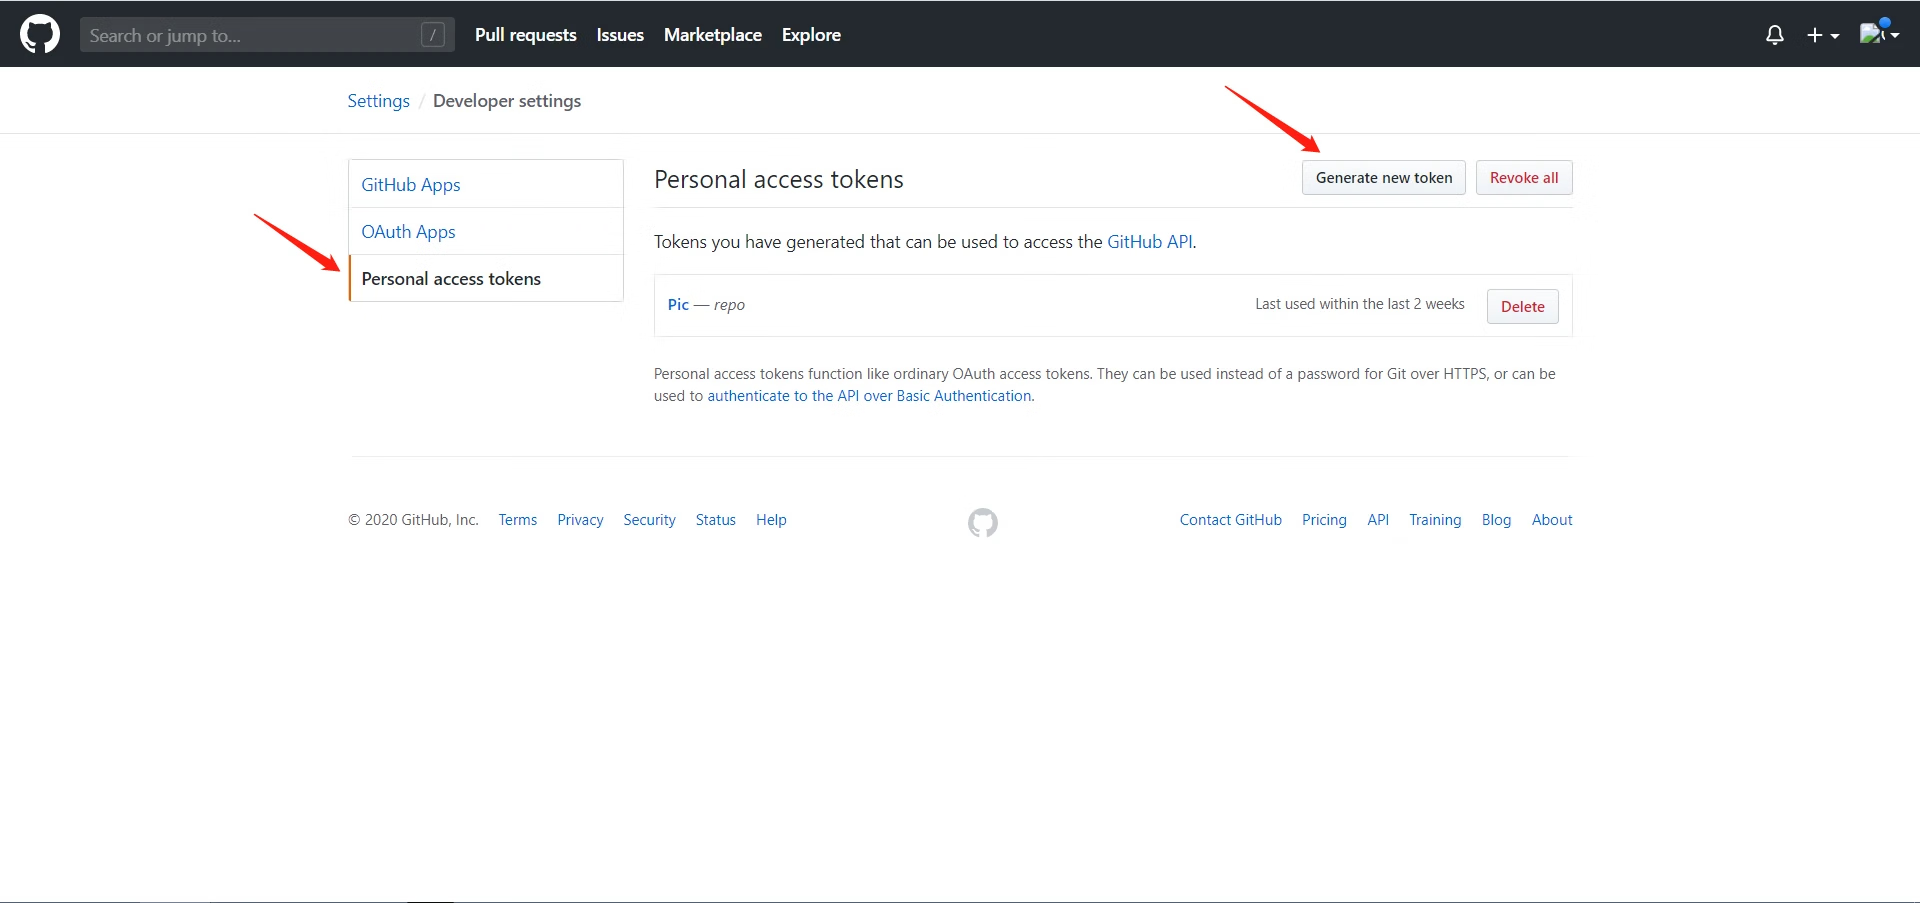Open the GitHub homepage logo in header
The width and height of the screenshot is (1920, 903).
click(40, 34)
